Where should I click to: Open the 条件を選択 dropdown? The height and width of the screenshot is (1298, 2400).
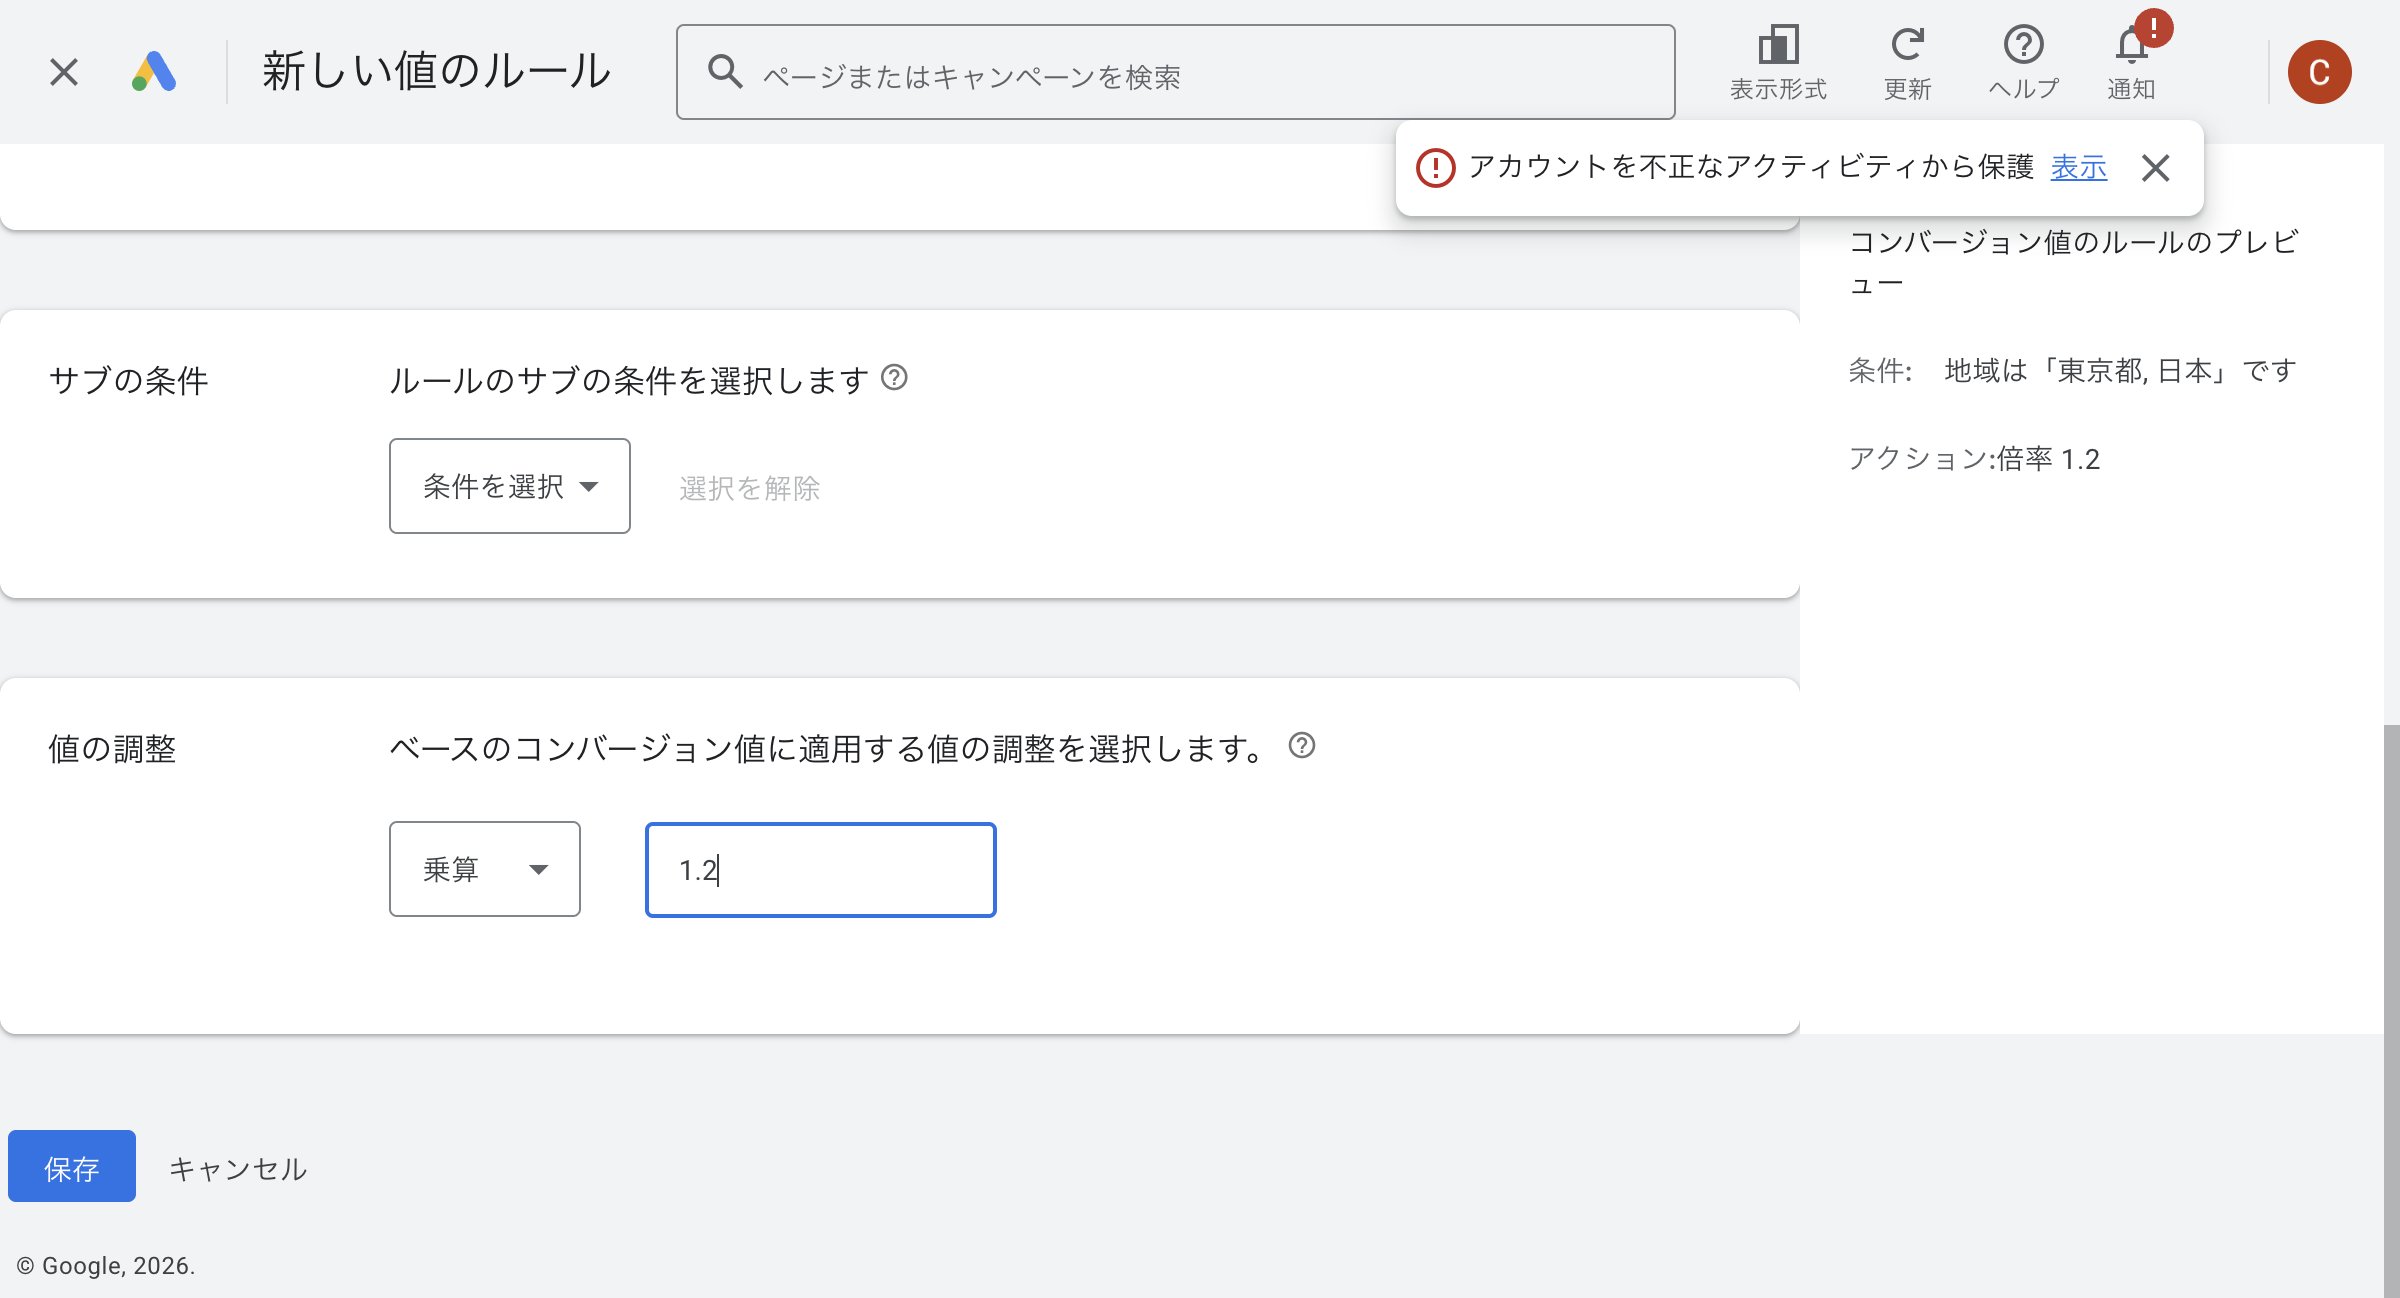tap(510, 486)
